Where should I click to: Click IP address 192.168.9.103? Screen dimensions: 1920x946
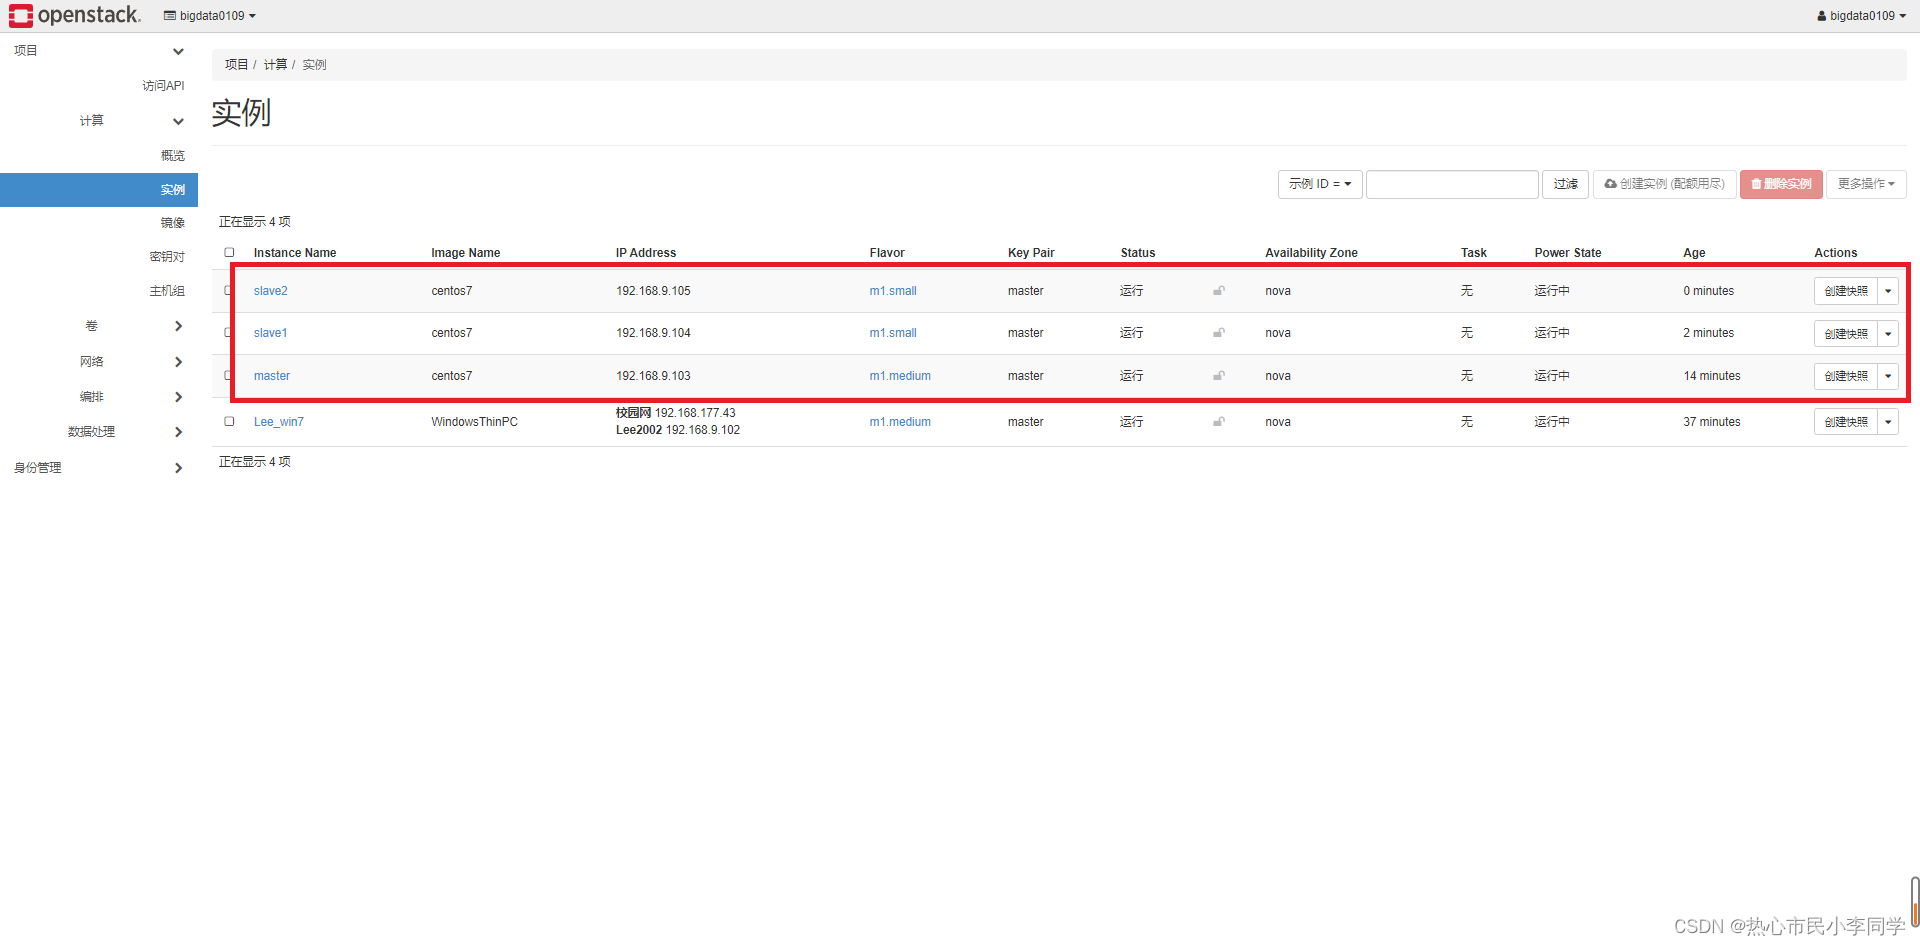point(653,376)
